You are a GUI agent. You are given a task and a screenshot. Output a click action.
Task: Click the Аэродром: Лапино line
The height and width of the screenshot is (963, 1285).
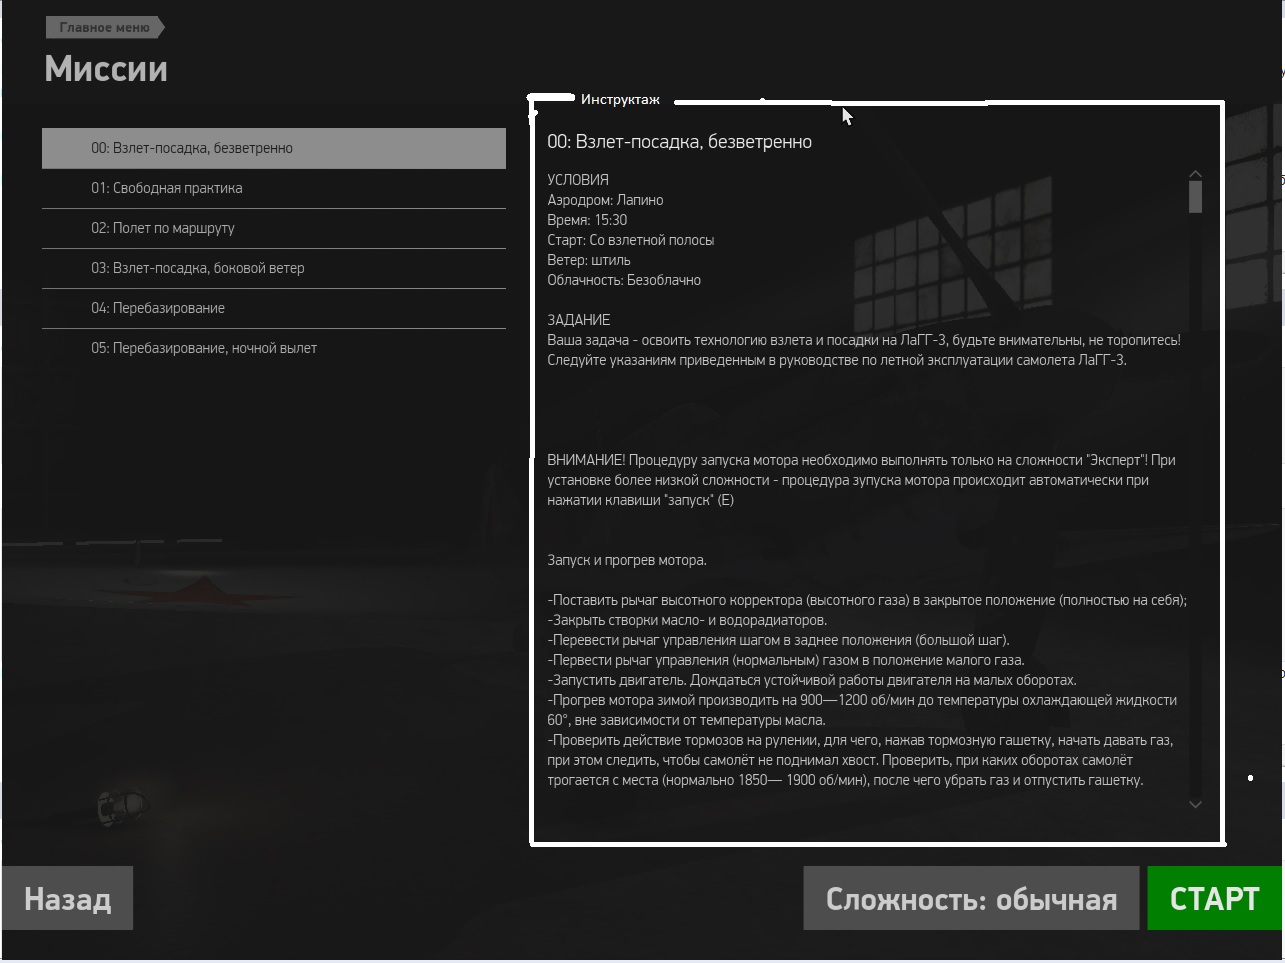pos(605,200)
